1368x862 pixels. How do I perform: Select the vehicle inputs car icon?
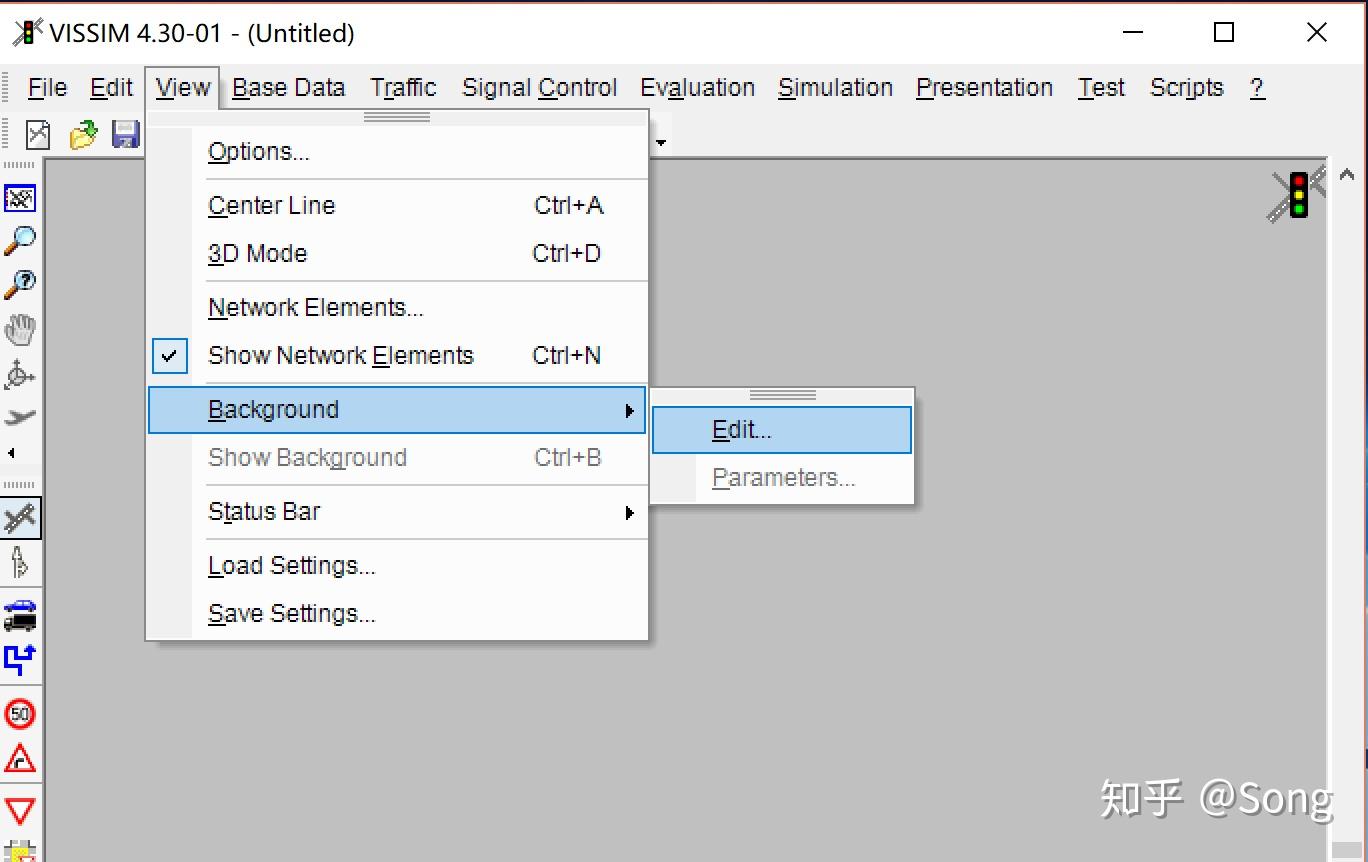[x=20, y=614]
